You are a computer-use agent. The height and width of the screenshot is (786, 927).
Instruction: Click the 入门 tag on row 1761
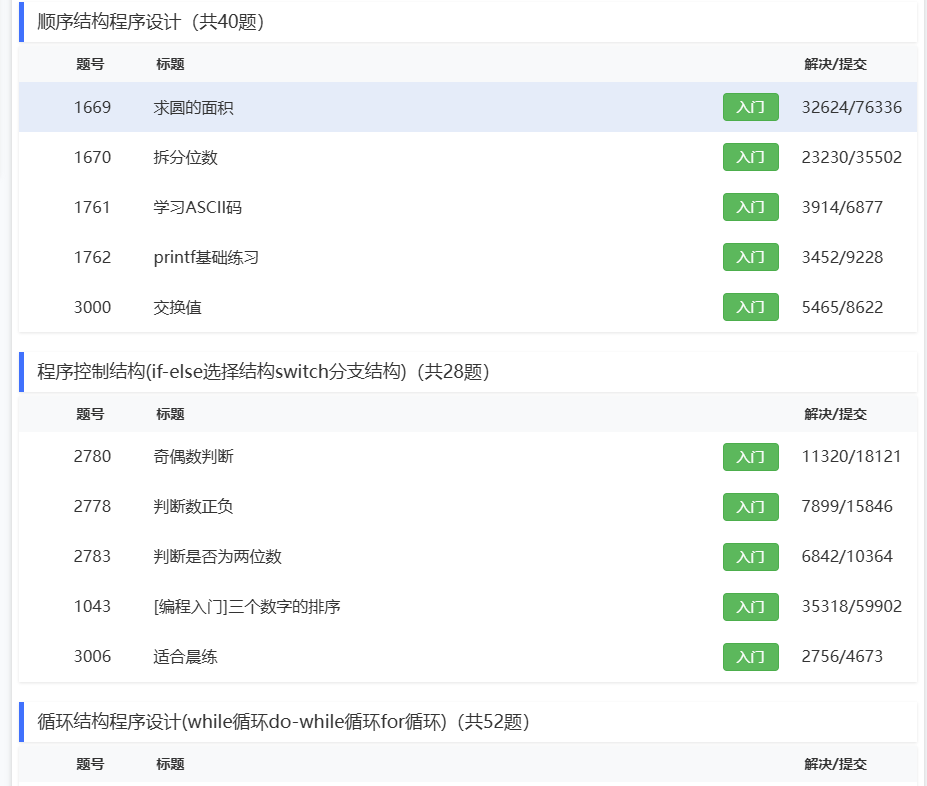pyautogui.click(x=750, y=207)
